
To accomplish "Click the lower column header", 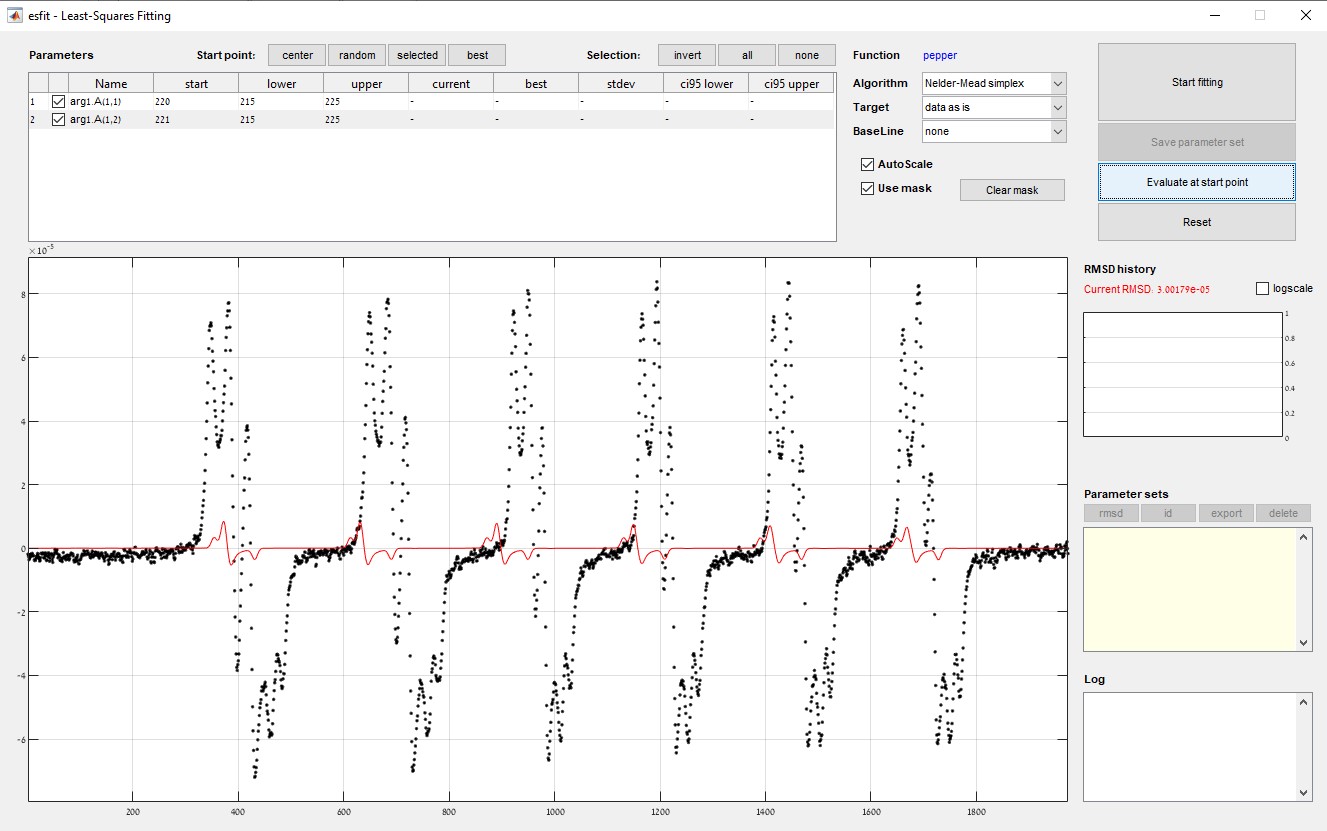I will pyautogui.click(x=281, y=83).
